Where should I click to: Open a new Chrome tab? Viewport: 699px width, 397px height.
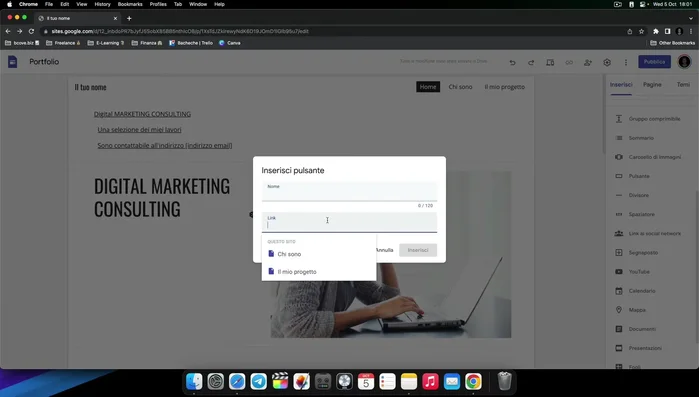[x=129, y=18]
